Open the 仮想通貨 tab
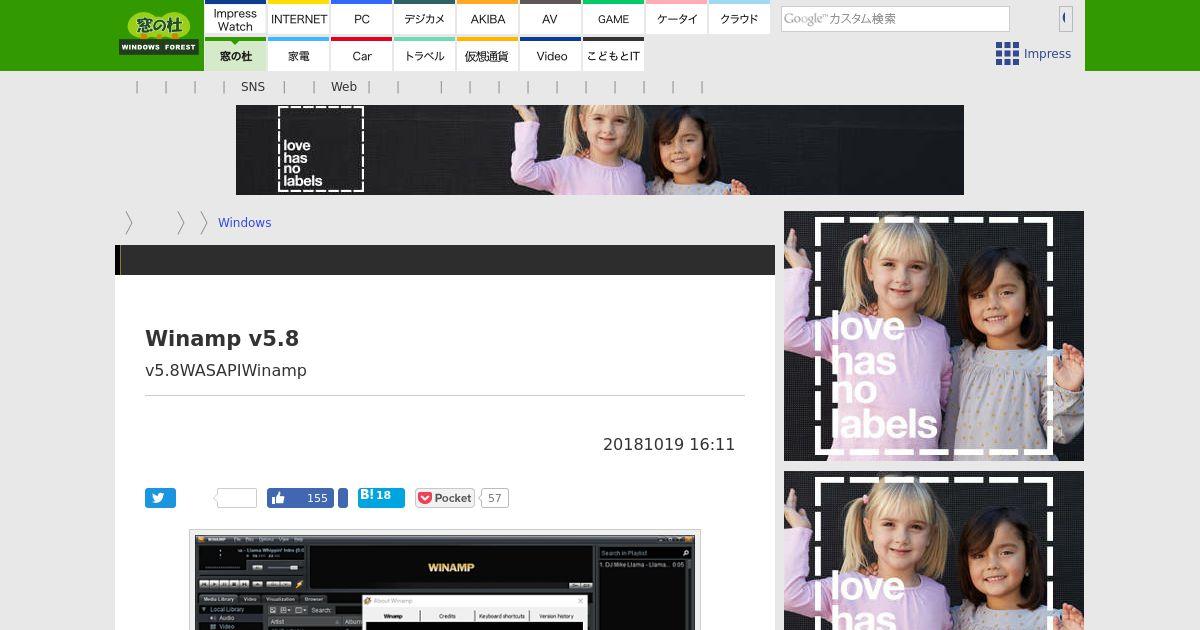This screenshot has width=1200, height=630. (x=488, y=55)
